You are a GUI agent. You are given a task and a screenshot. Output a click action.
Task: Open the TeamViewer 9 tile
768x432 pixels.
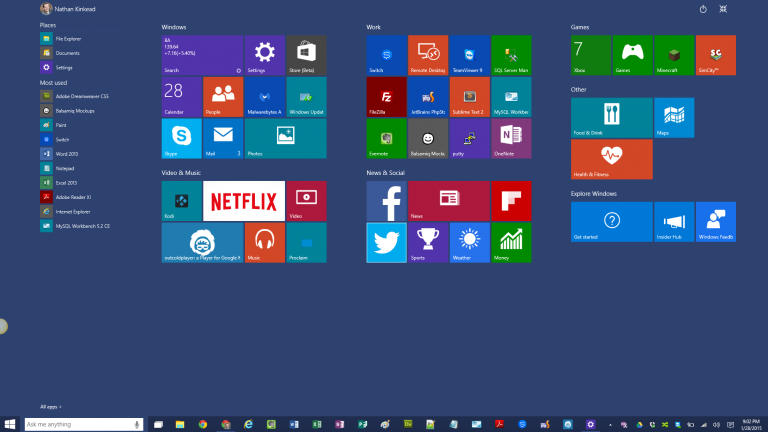click(x=469, y=55)
